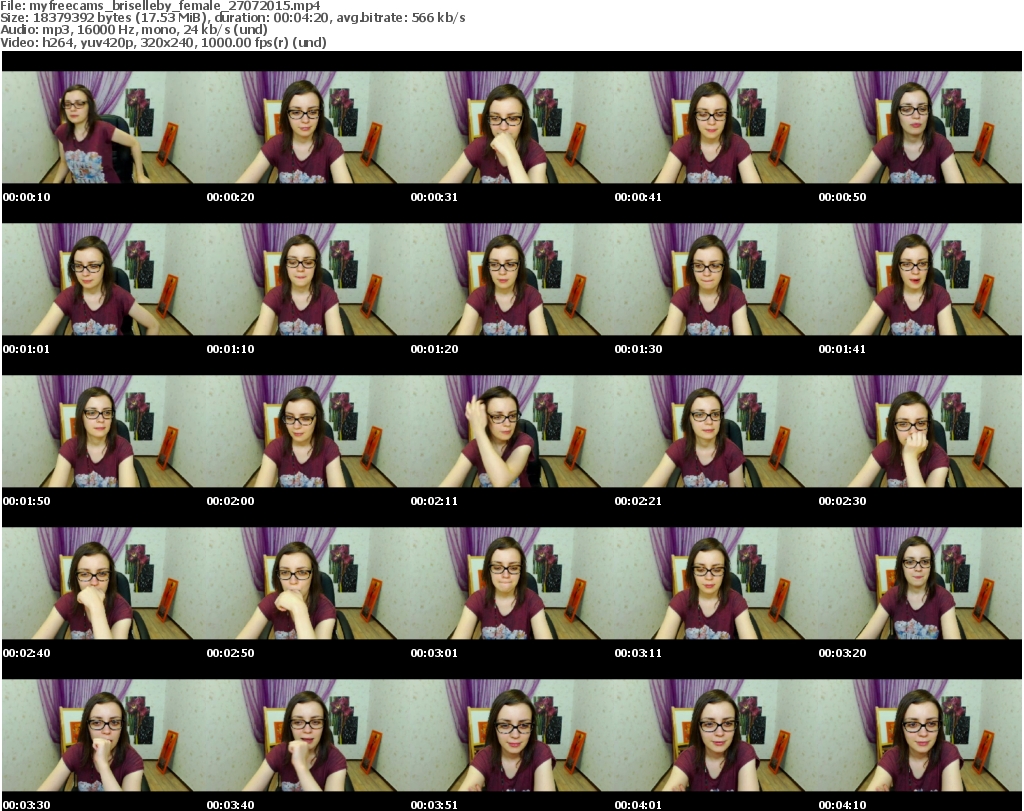Select the thumbnail at 00:03:40

tap(308, 735)
